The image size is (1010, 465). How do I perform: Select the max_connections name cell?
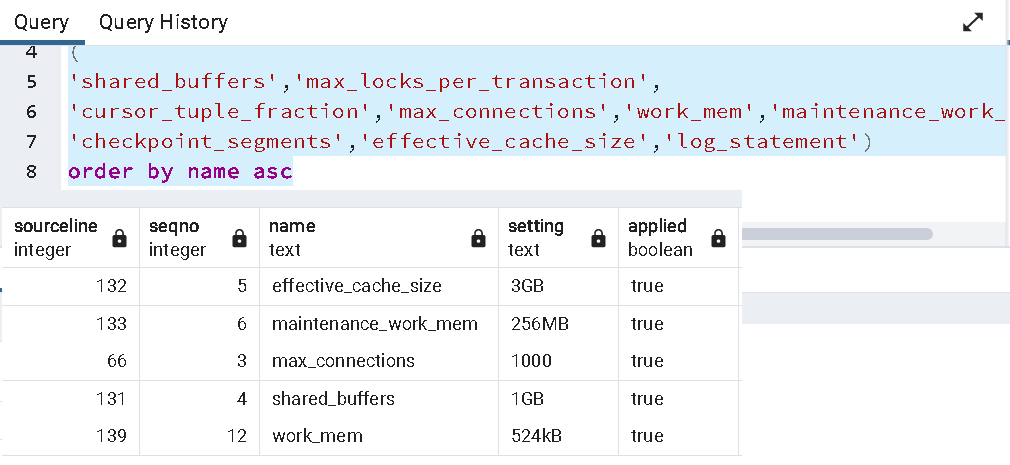point(379,361)
